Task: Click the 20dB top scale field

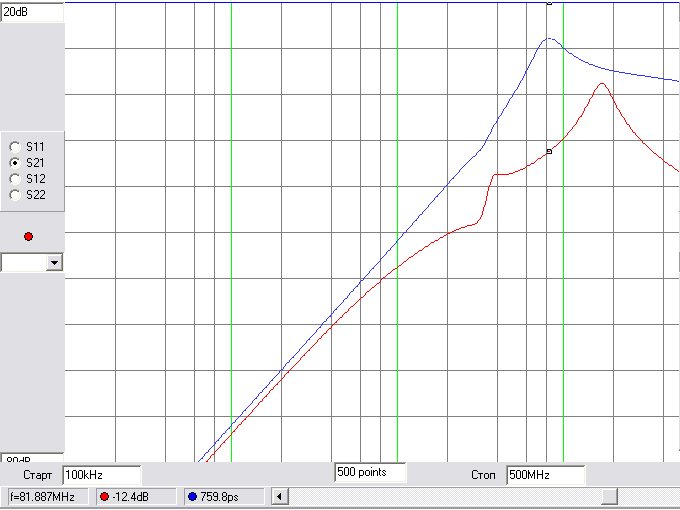Action: [x=32, y=11]
